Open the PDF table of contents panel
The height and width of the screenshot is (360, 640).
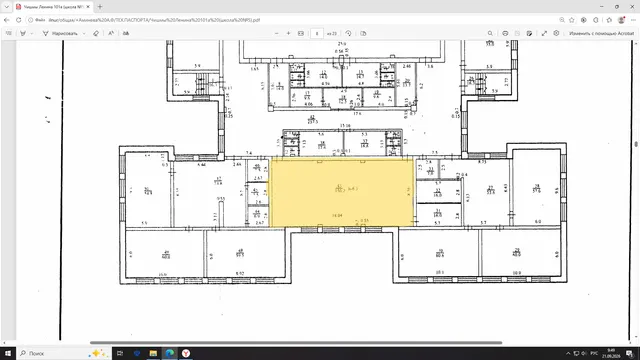[x=9, y=33]
